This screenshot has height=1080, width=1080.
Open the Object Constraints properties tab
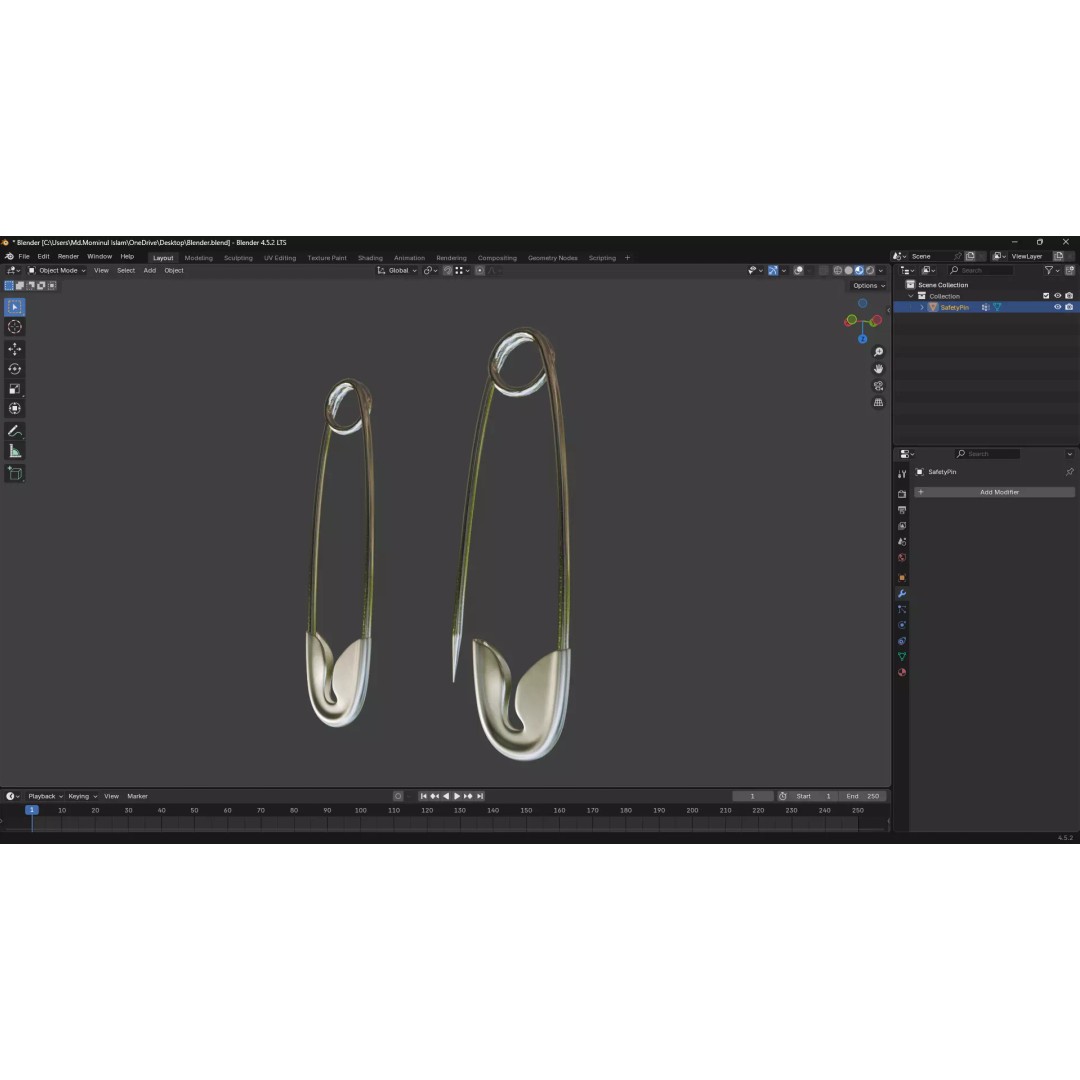(902, 641)
